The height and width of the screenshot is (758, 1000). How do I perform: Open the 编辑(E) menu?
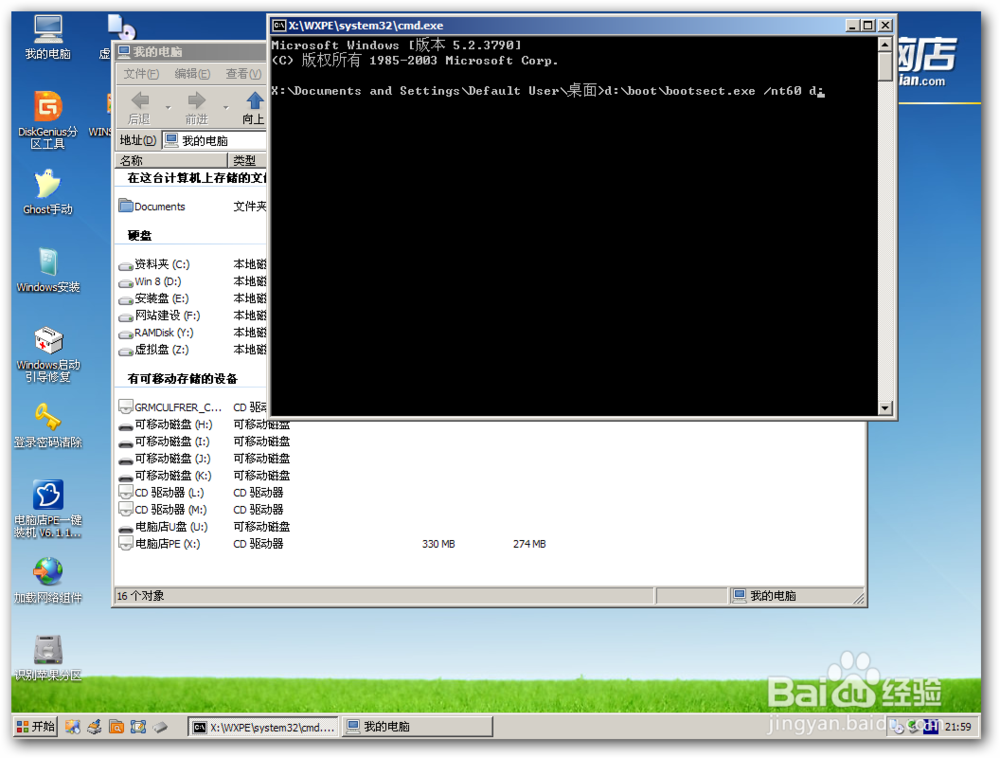192,74
